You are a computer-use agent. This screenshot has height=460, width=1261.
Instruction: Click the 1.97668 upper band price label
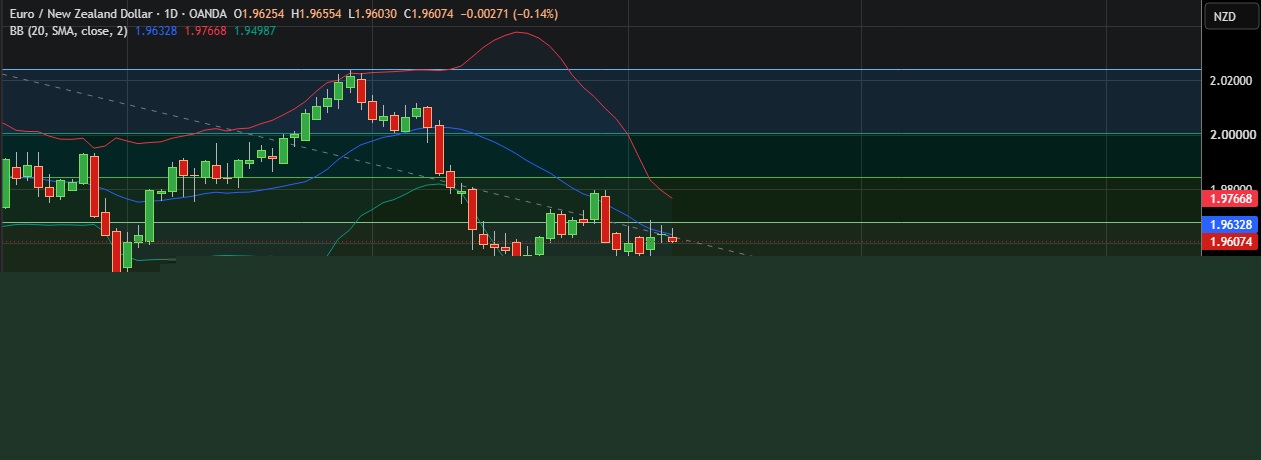pos(1230,199)
